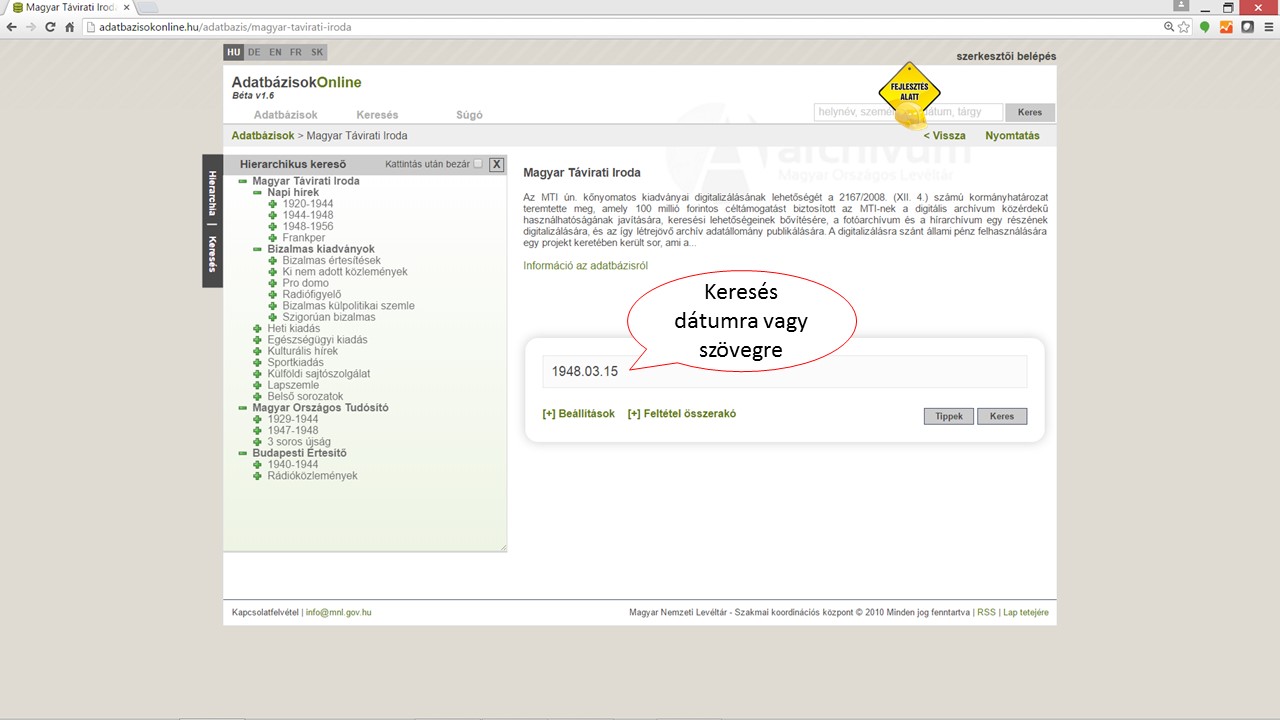This screenshot has width=1280, height=720.
Task: Select Rádióközlemények tree item
Action: pos(312,476)
